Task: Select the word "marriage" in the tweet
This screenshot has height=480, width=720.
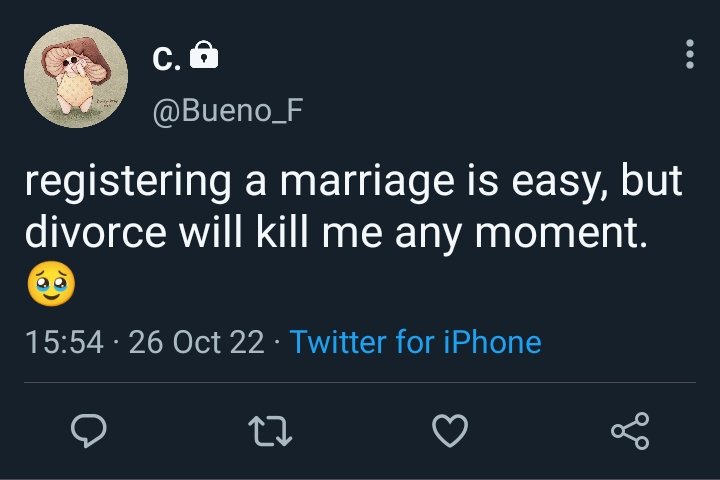Action: pyautogui.click(x=367, y=183)
